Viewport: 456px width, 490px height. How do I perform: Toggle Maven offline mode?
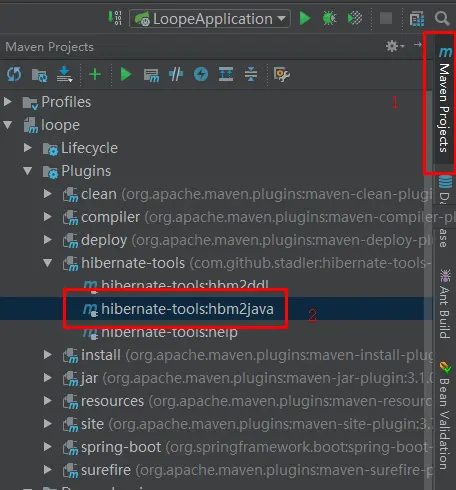[176, 74]
